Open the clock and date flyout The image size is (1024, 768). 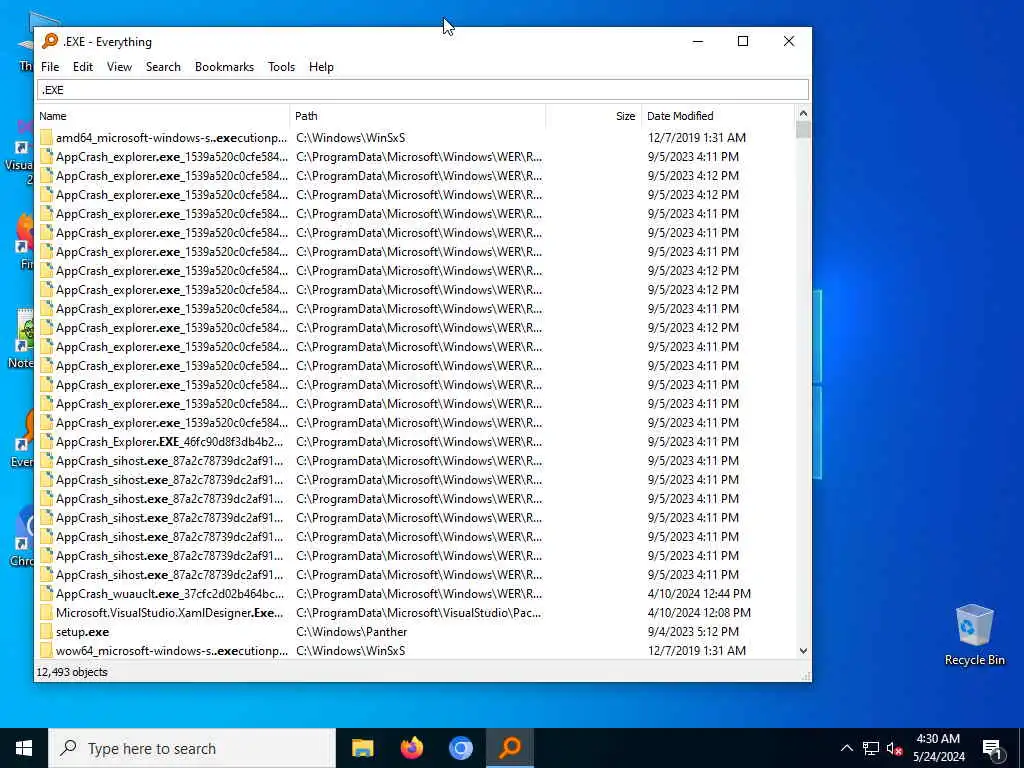pyautogui.click(x=938, y=748)
